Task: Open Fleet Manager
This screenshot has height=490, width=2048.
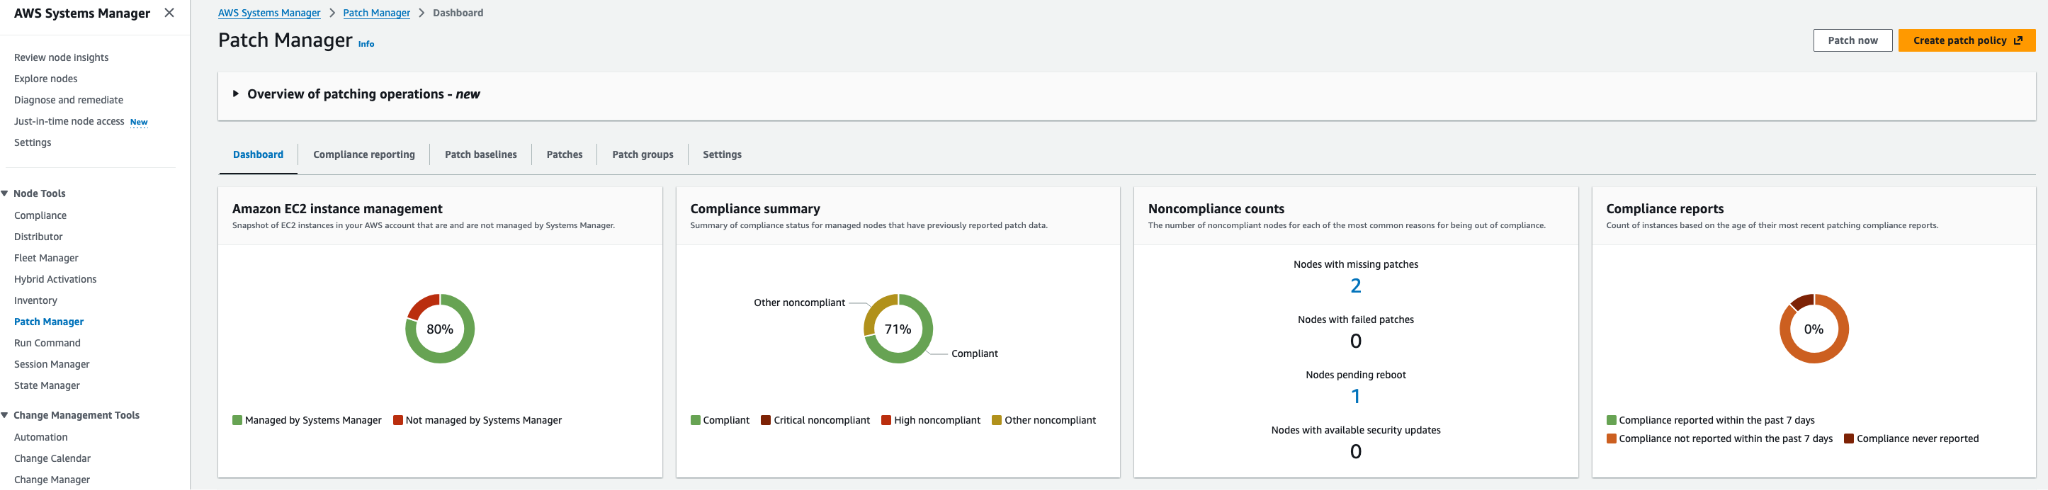Action: tap(46, 258)
